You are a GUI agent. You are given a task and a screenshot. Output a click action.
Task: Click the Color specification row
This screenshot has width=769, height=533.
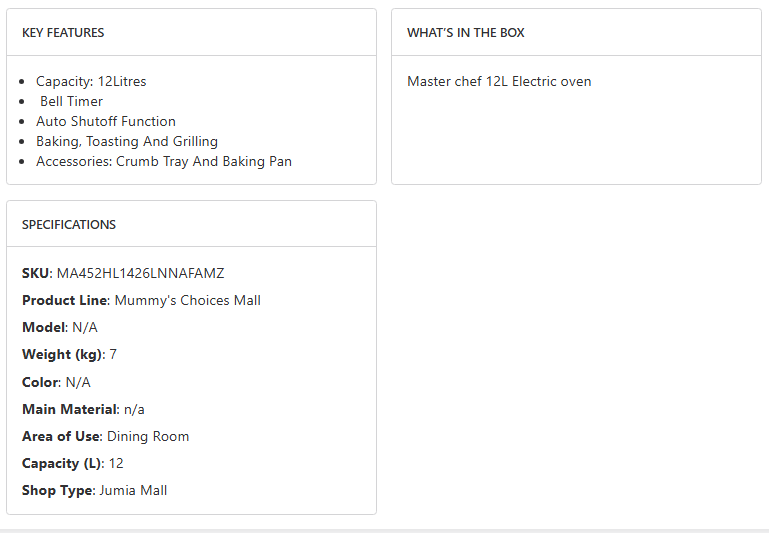(x=56, y=382)
